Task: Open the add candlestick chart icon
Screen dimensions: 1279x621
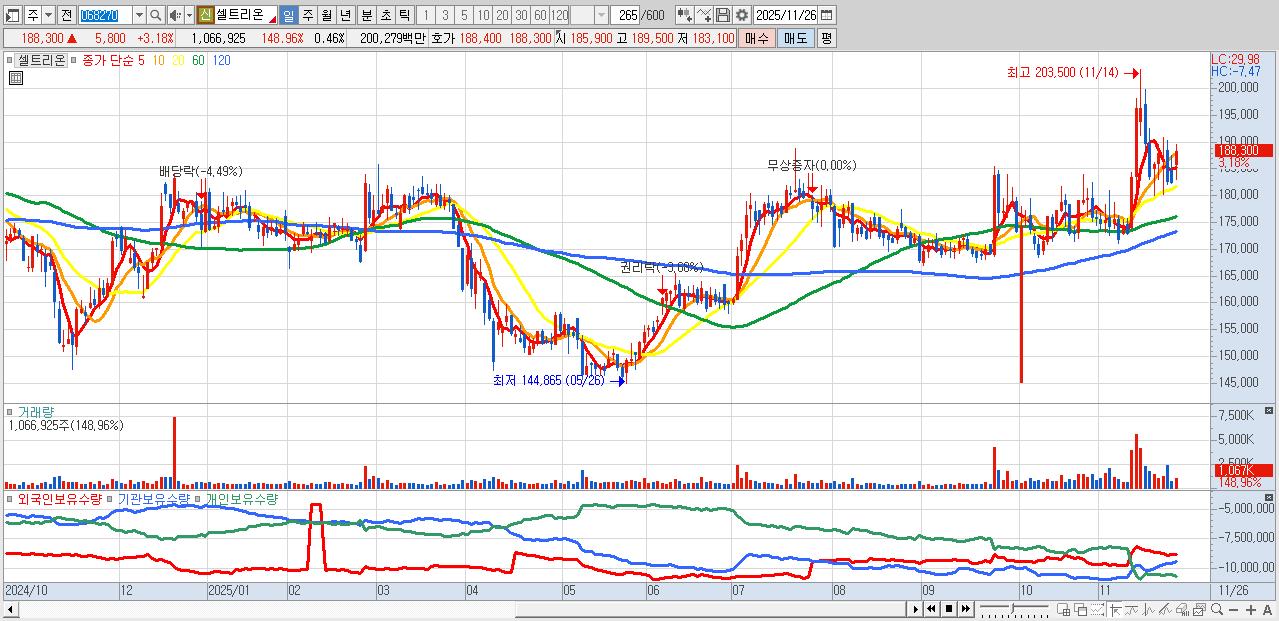Action: pos(684,15)
